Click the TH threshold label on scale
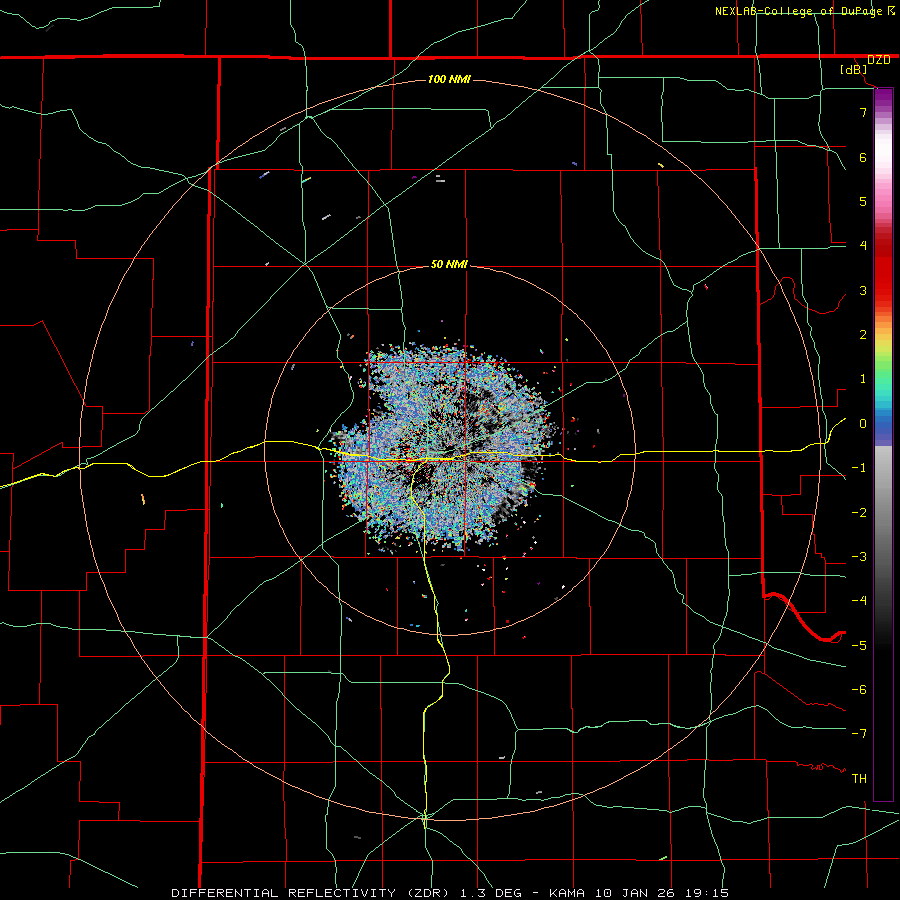900x900 pixels. point(859,779)
